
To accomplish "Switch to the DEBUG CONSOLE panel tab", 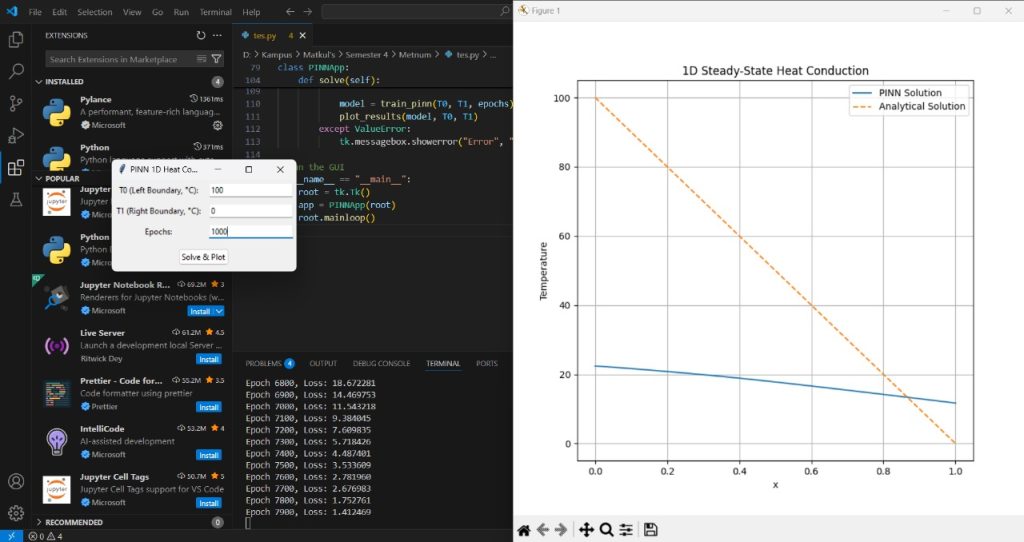I will coord(381,363).
